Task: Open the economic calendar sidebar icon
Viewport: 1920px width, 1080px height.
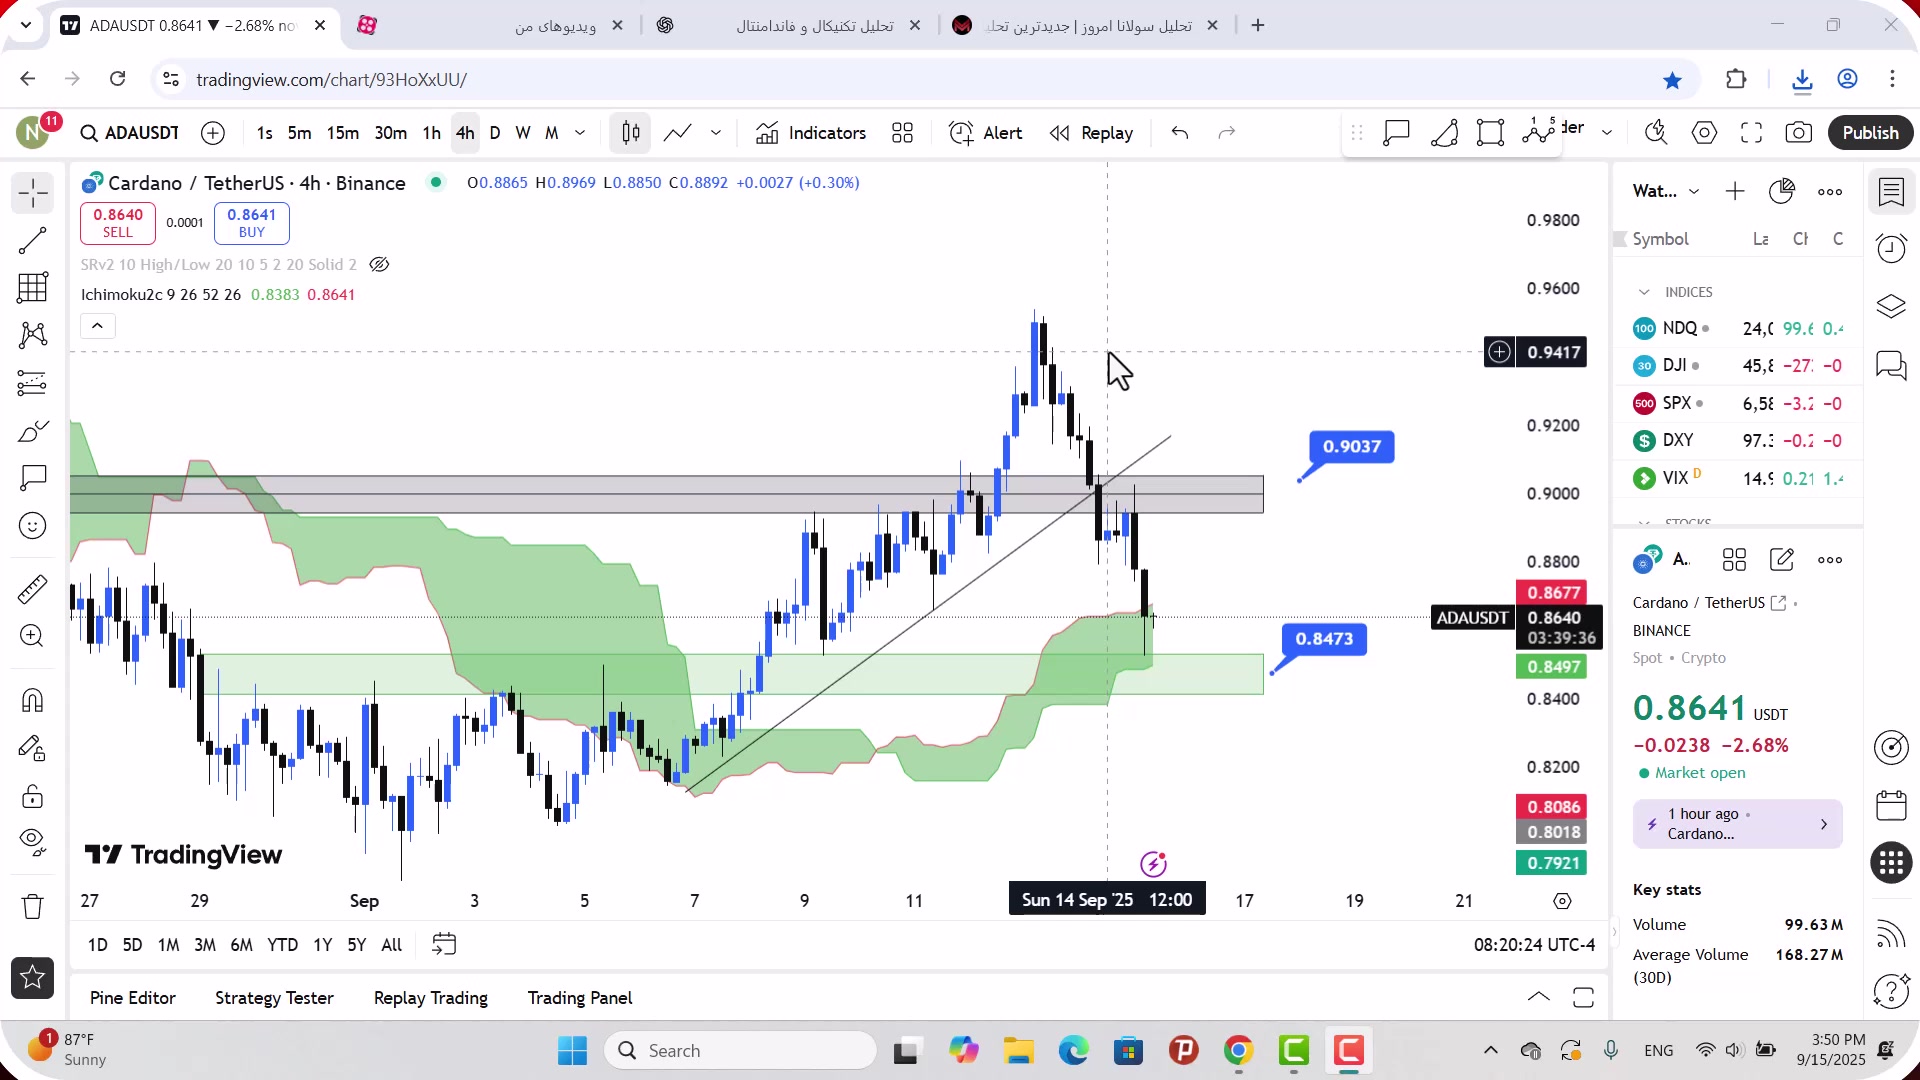Action: [1891, 805]
